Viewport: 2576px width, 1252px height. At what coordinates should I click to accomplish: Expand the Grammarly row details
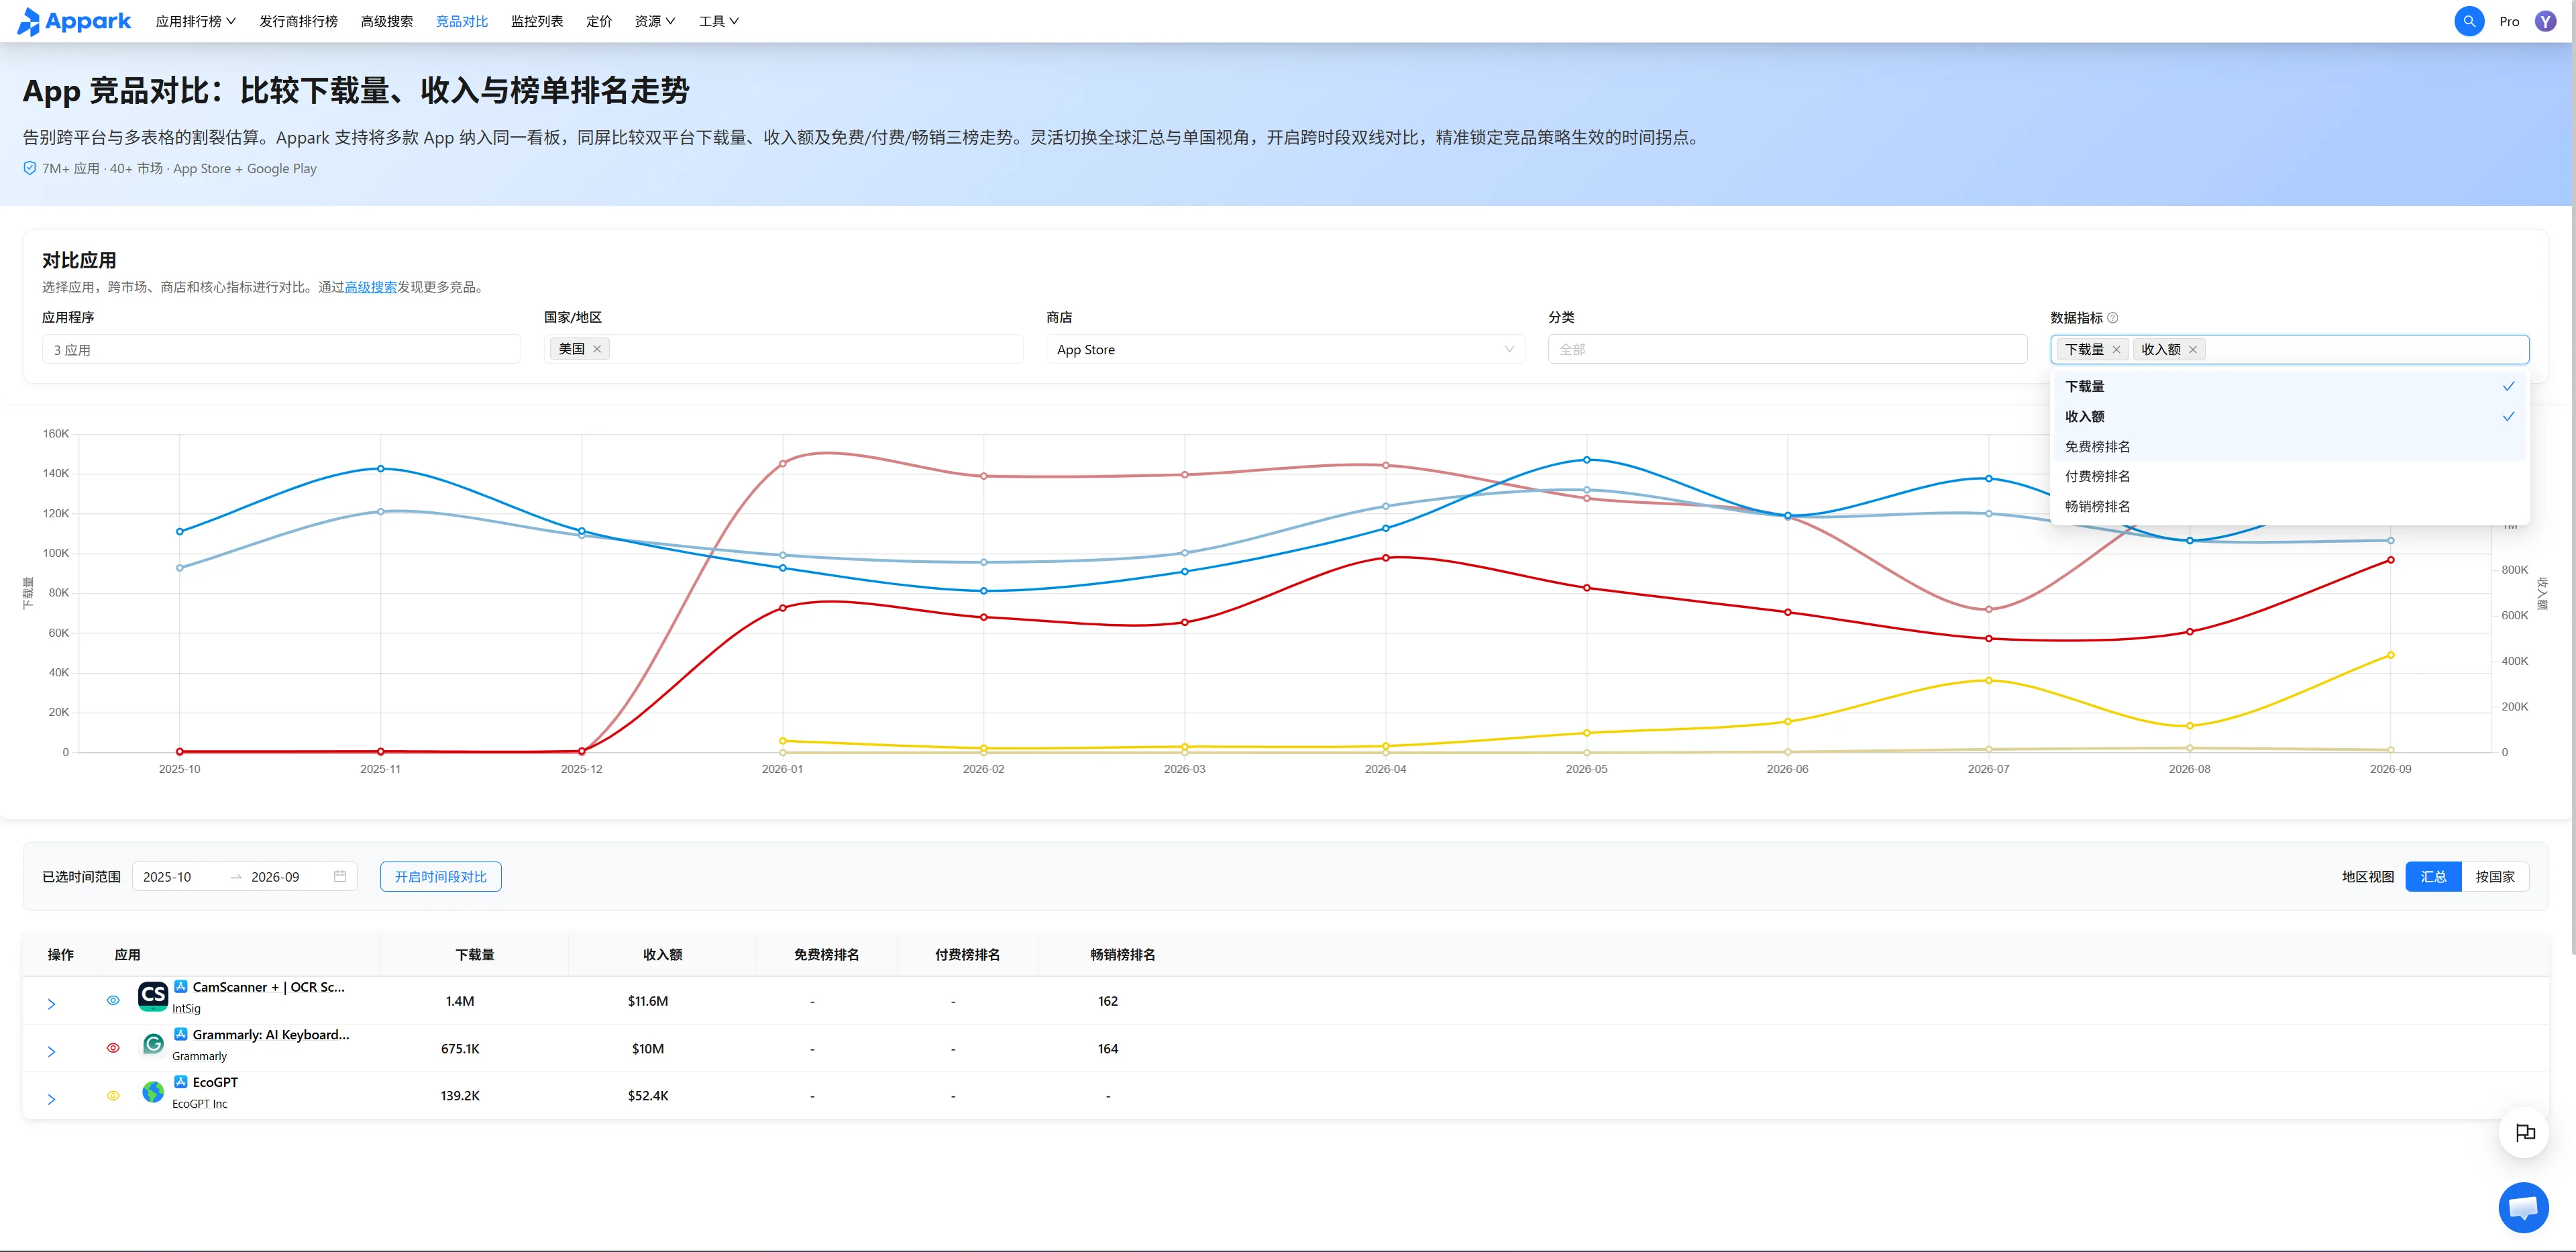tap(52, 1051)
